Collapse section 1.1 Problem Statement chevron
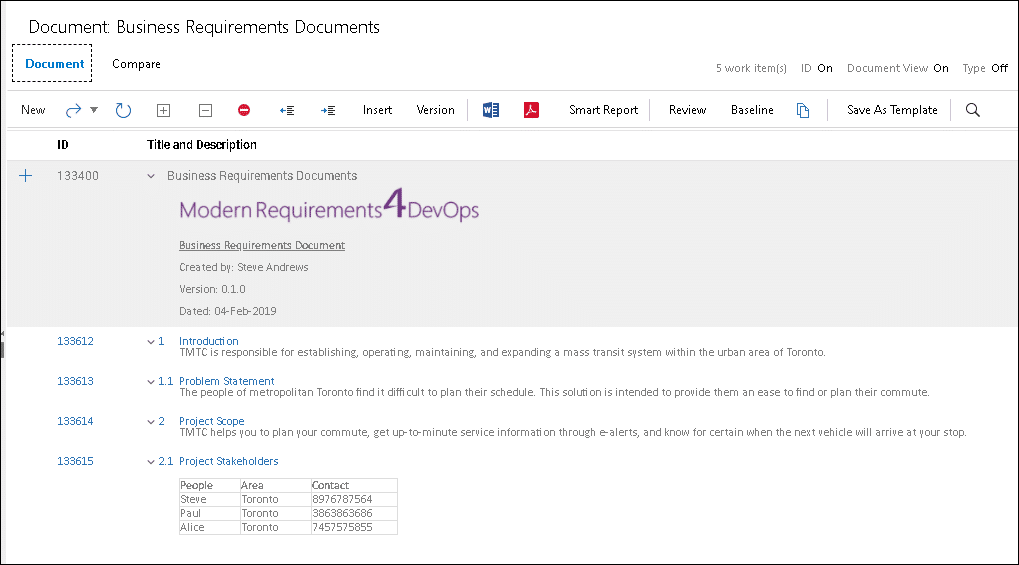1019x565 pixels. (151, 382)
